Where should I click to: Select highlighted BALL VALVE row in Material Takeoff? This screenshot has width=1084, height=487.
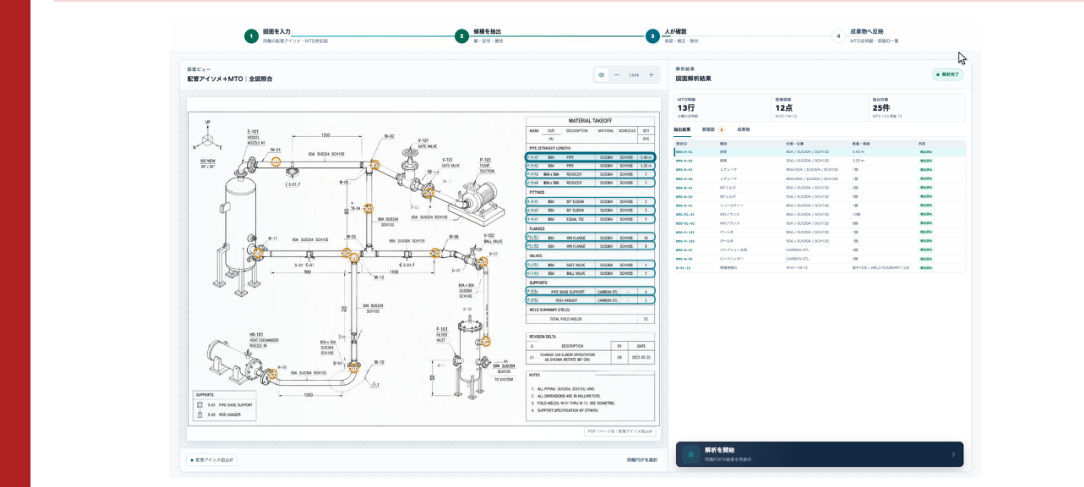pyautogui.click(x=590, y=273)
